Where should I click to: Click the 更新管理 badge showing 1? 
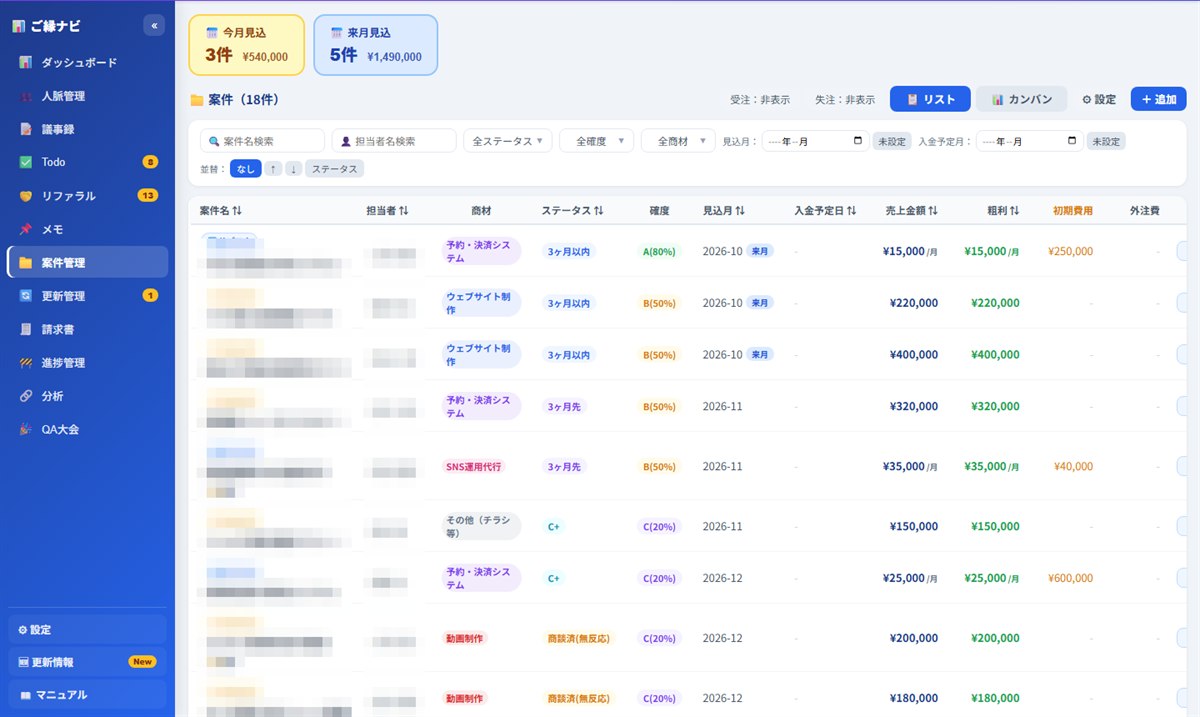point(150,295)
